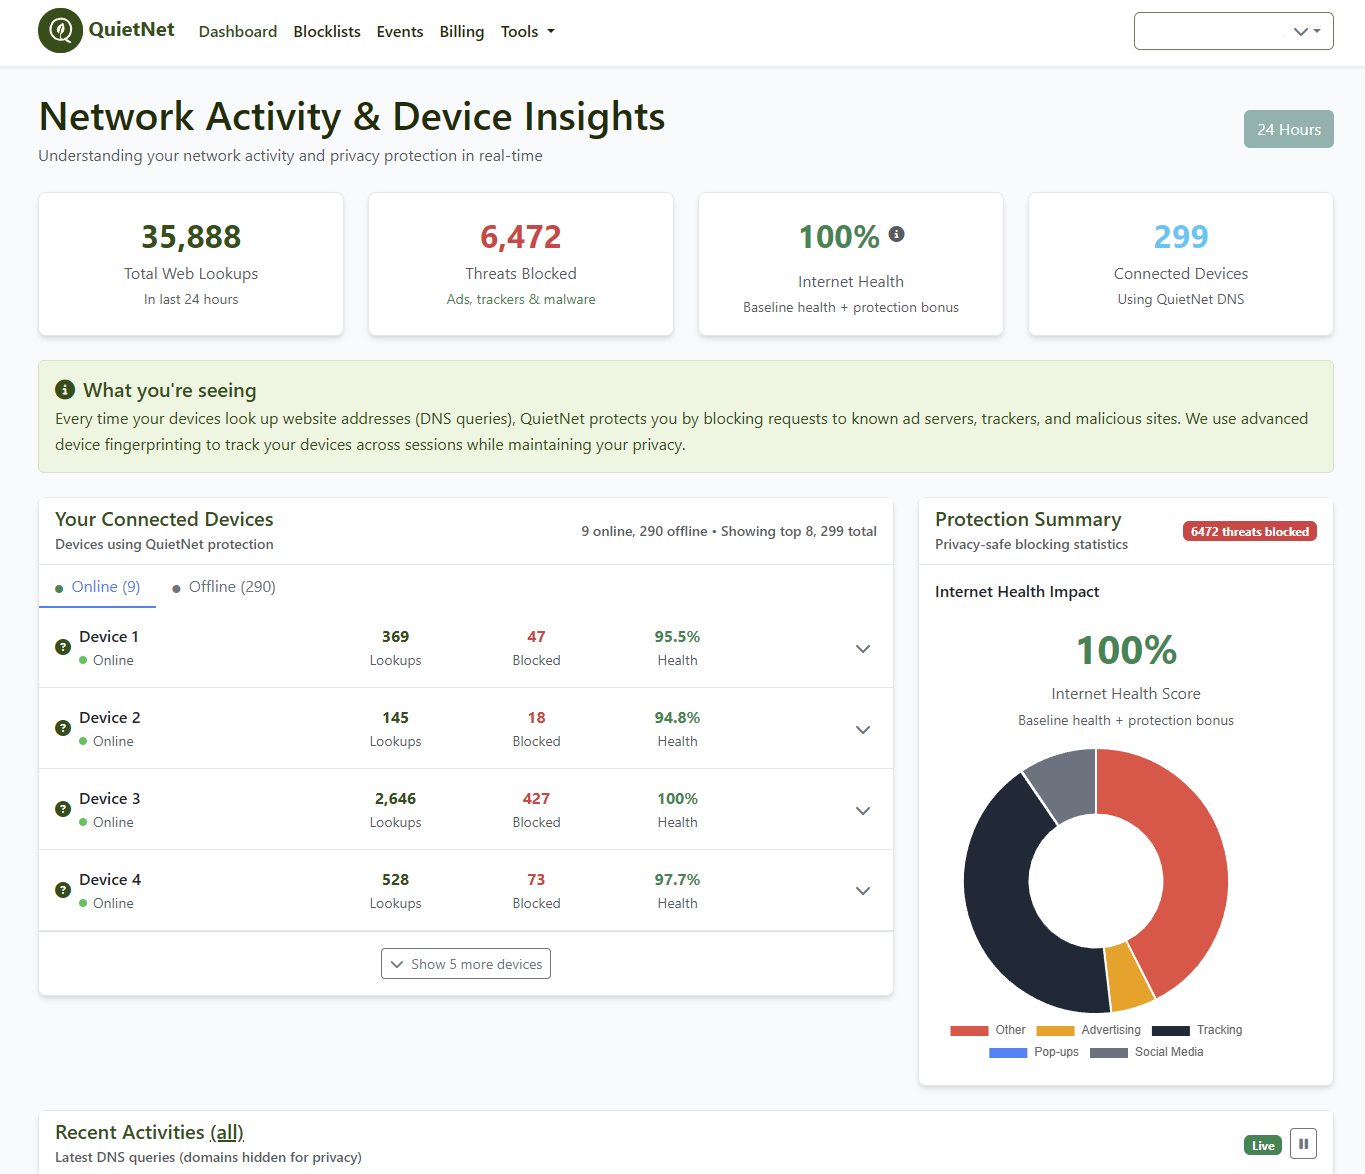Screen dimensions: 1365x1174
Task: Click Device 3's 427 blocked value
Action: pos(536,798)
